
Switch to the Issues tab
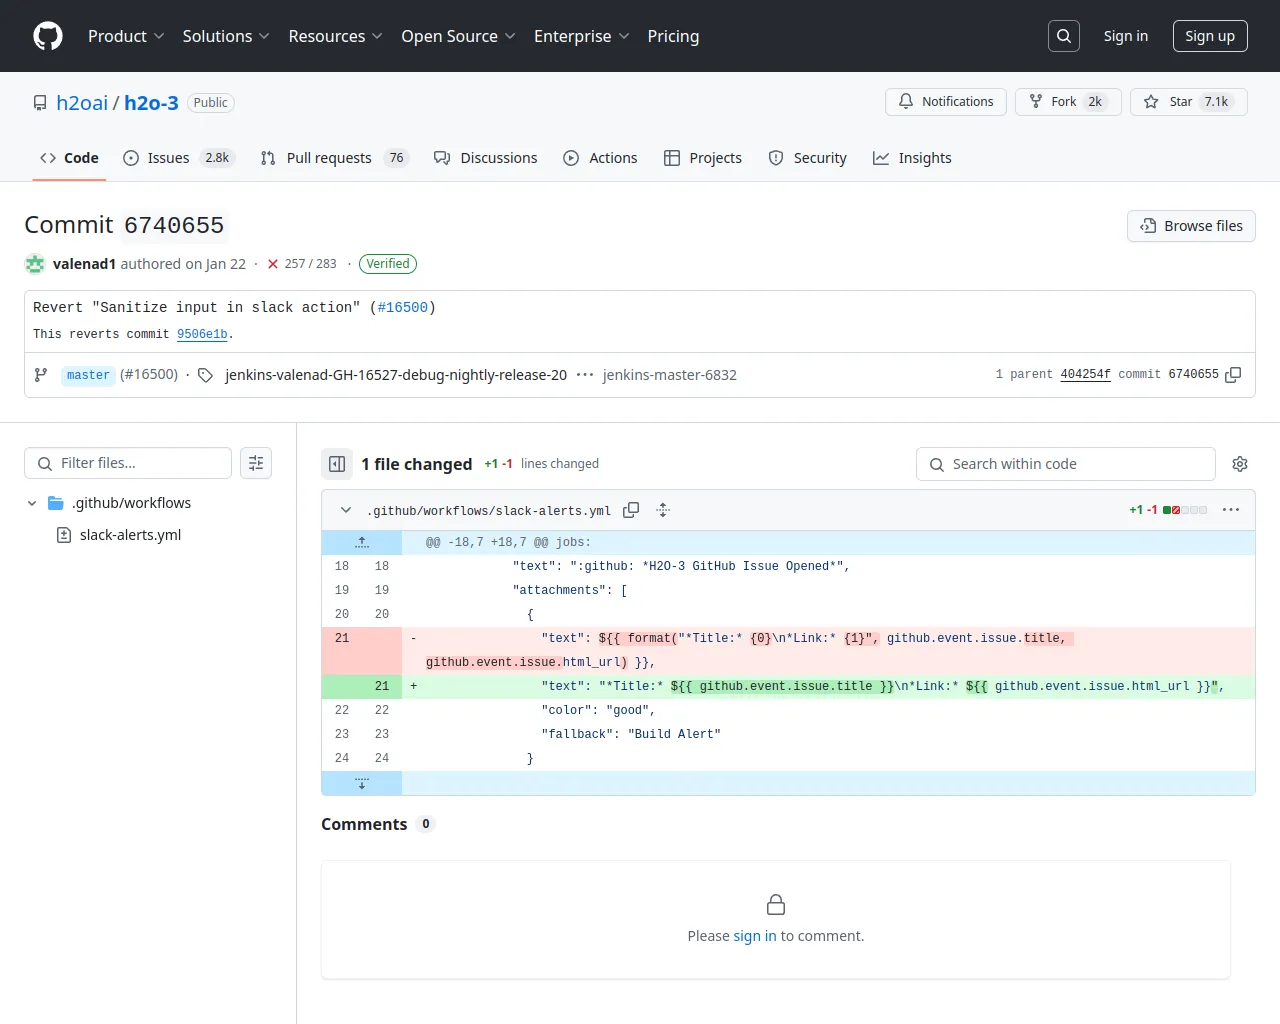178,158
